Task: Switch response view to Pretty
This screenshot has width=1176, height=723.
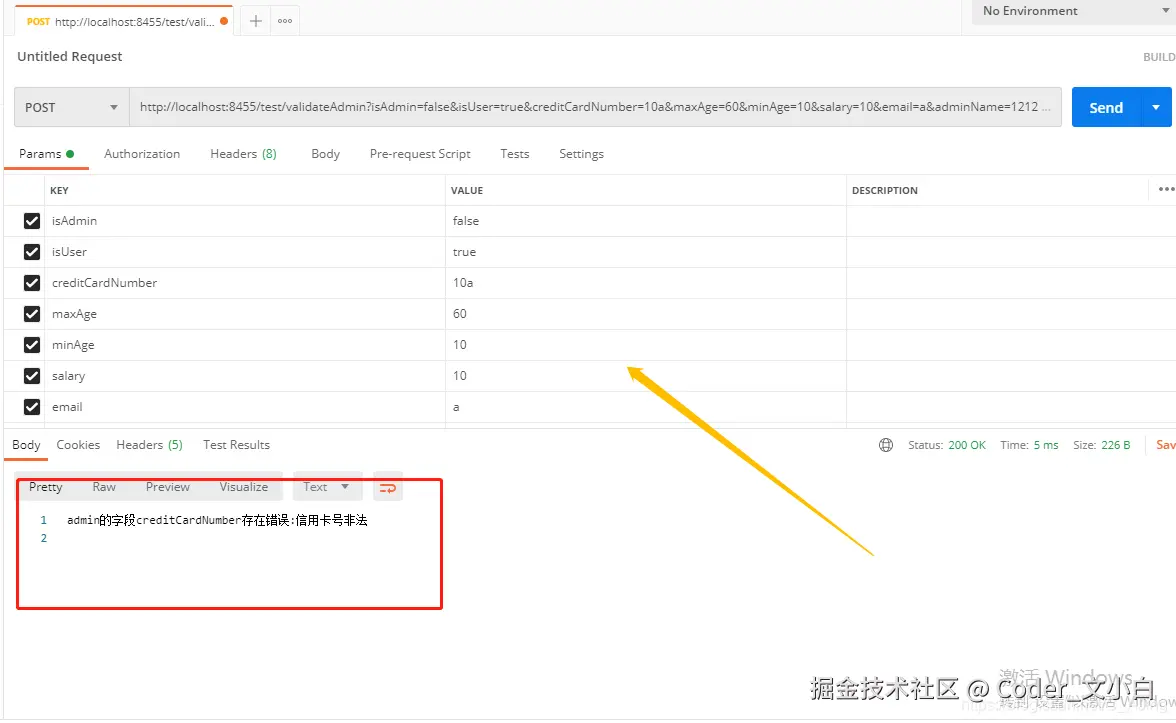Action: (x=46, y=487)
